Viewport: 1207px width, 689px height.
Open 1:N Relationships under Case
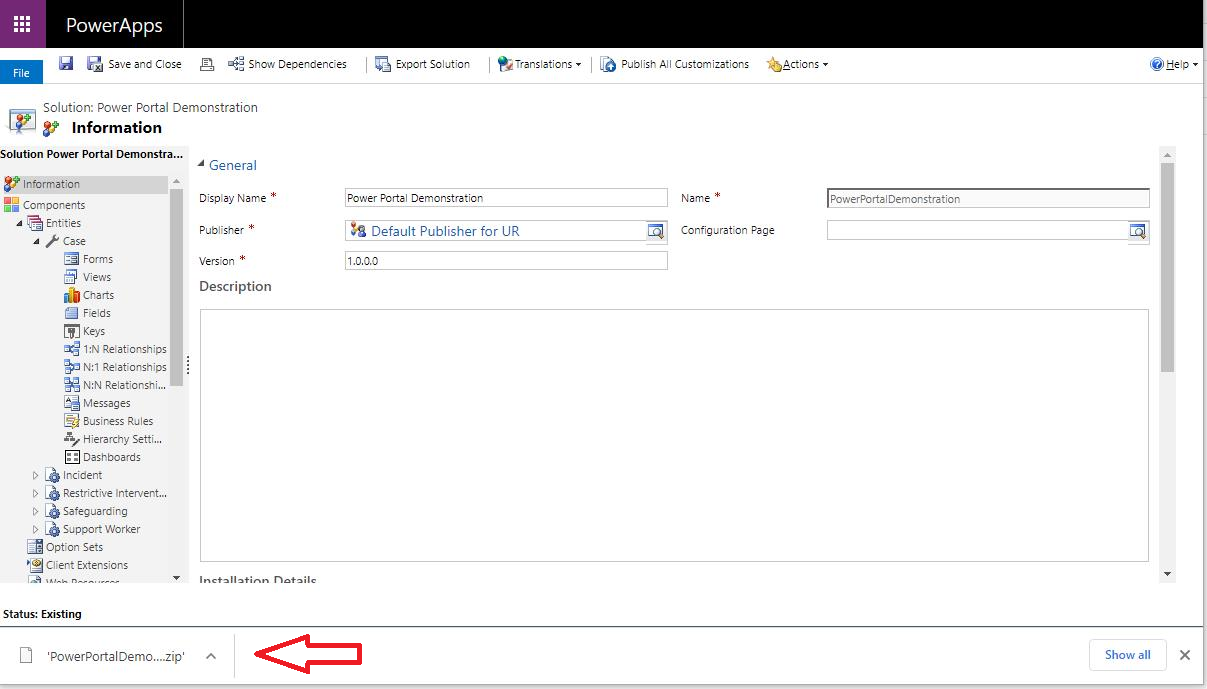124,349
